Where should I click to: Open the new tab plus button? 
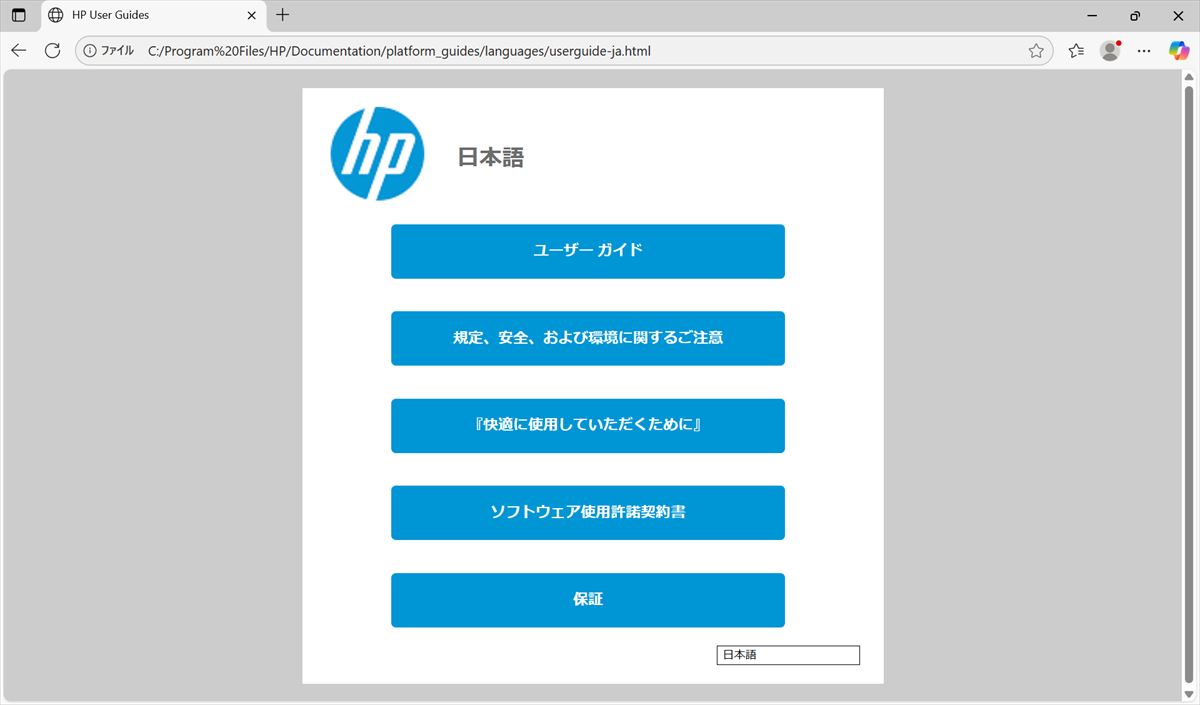click(x=283, y=15)
